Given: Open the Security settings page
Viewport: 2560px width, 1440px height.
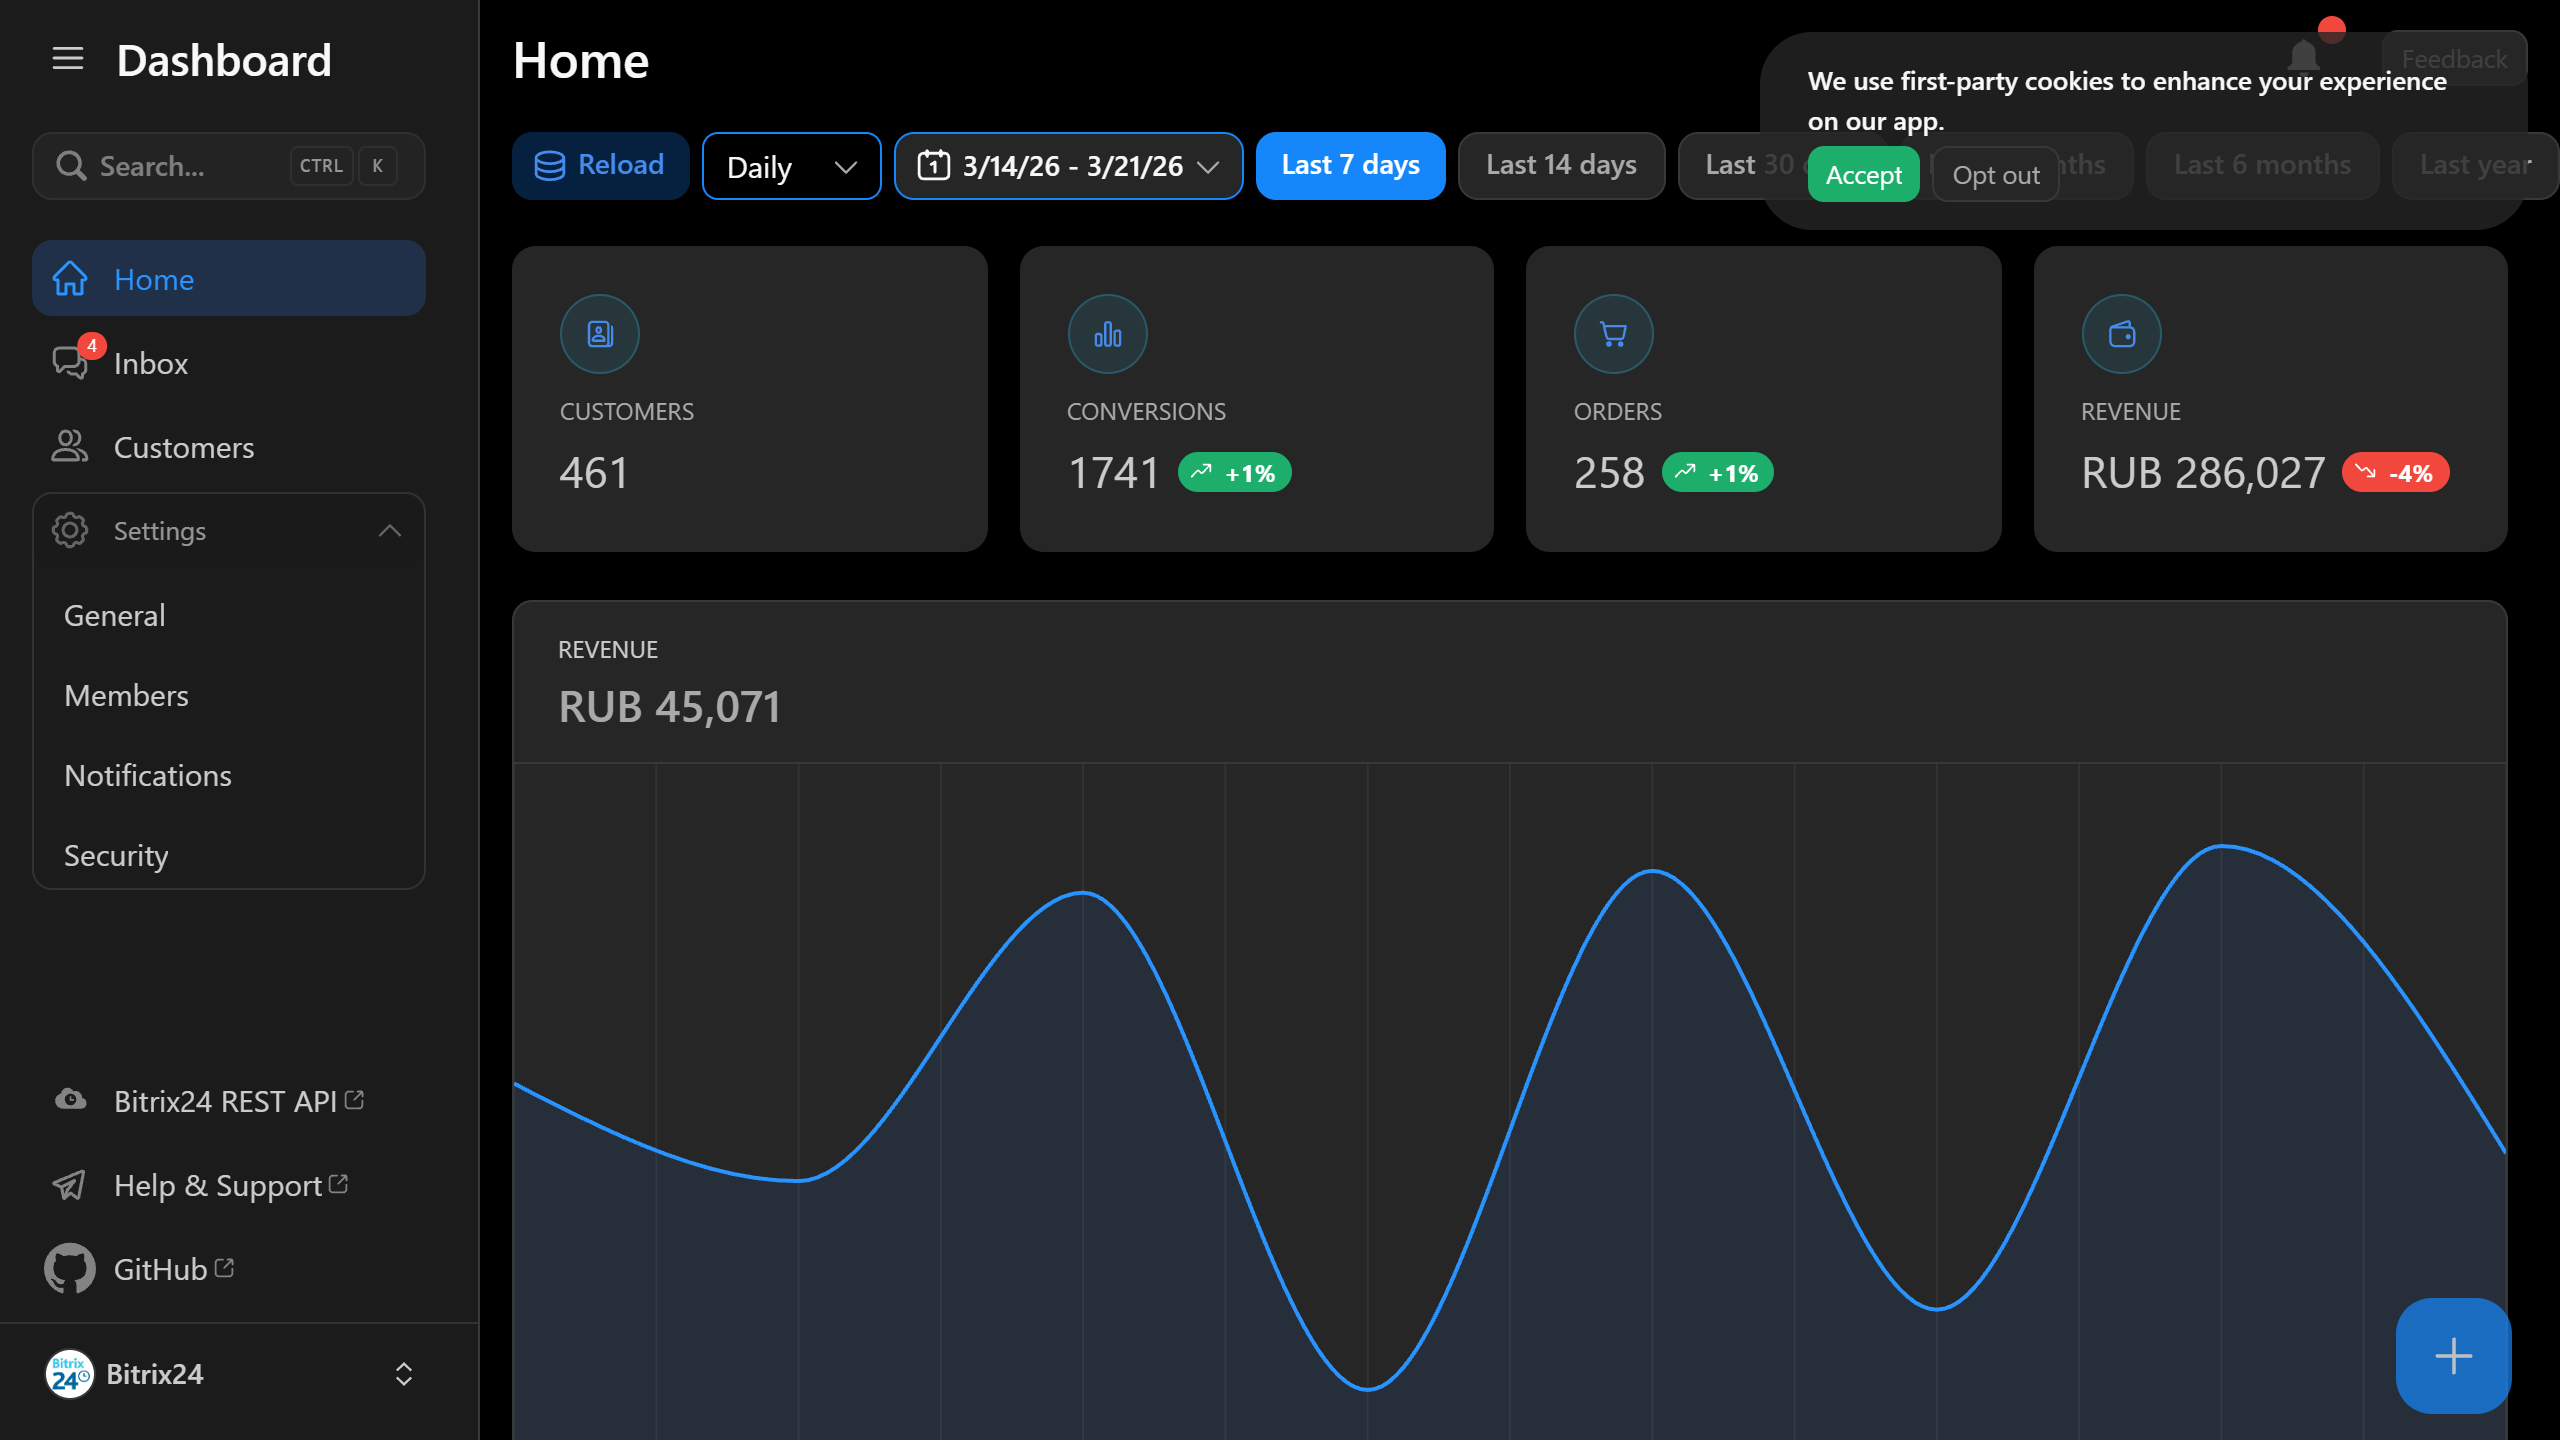Looking at the screenshot, I should [115, 855].
